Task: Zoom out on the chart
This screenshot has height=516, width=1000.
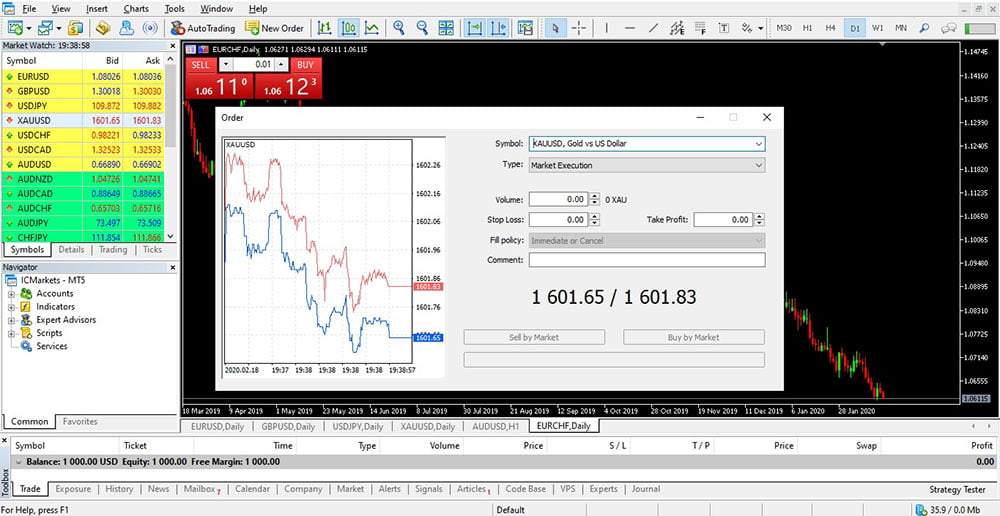Action: [x=422, y=28]
